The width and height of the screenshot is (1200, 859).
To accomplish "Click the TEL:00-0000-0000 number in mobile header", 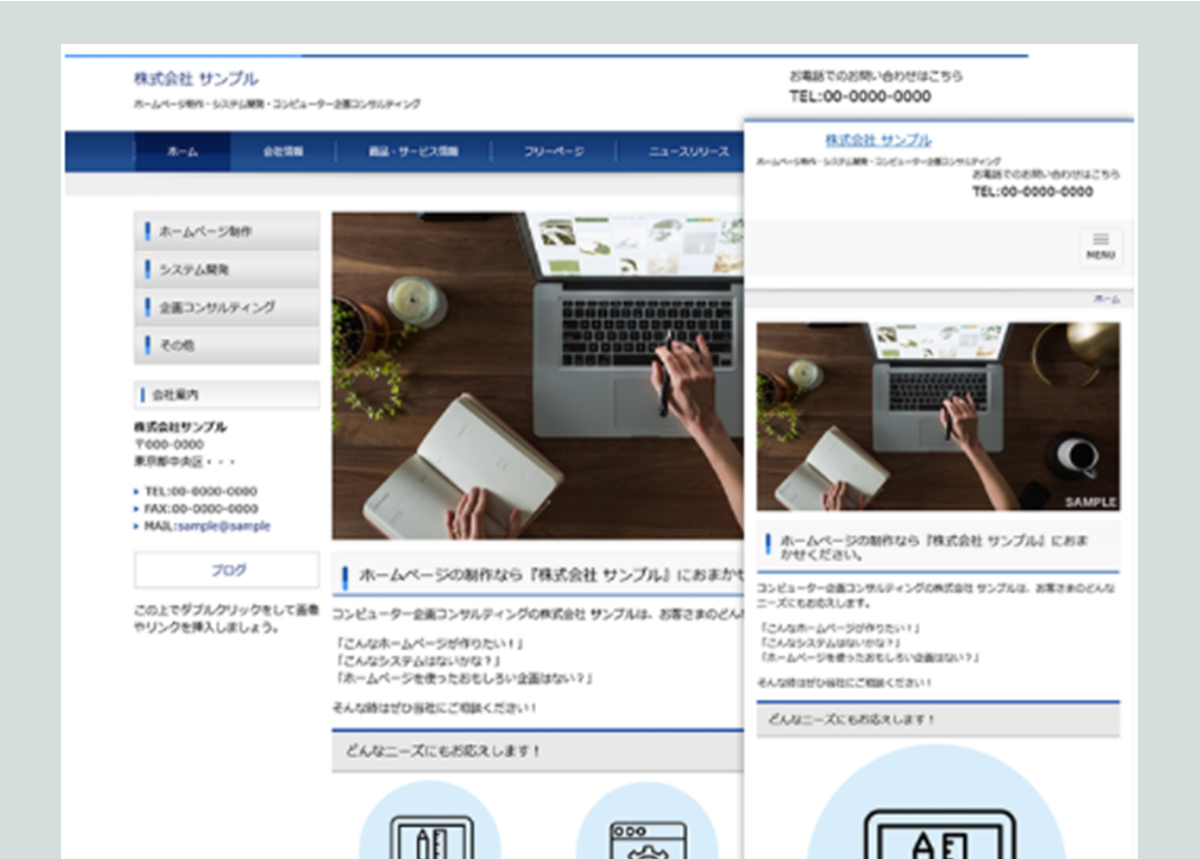I will (x=1032, y=191).
